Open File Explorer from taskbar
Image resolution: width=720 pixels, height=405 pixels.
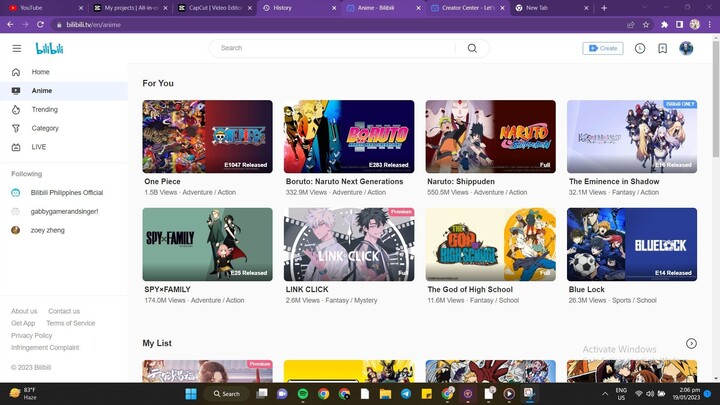coord(385,394)
